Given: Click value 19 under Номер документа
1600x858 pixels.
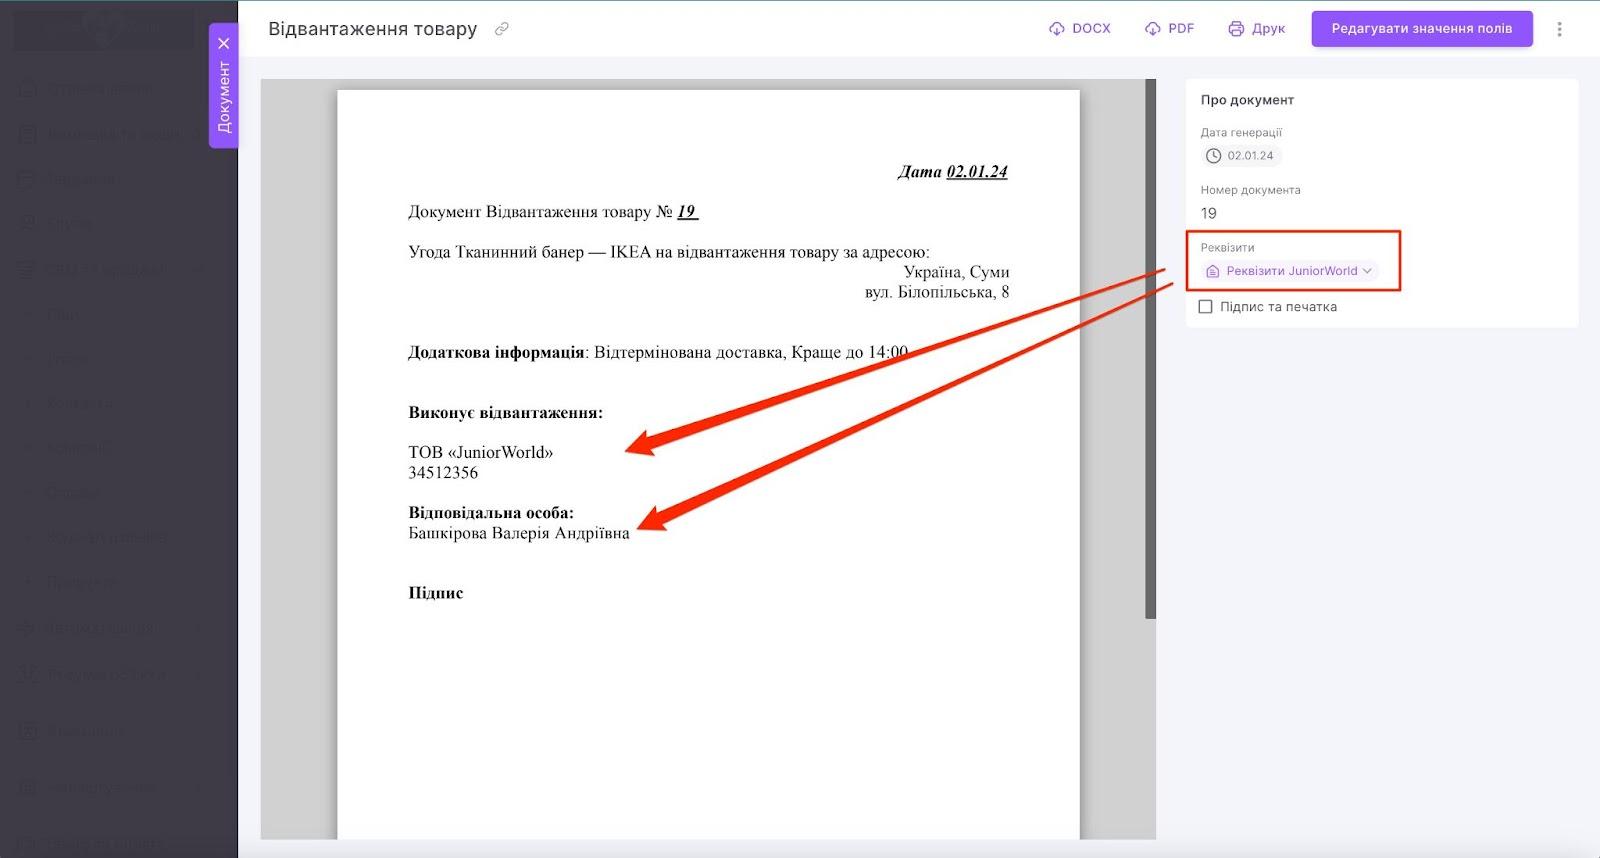Looking at the screenshot, I should tap(1209, 213).
